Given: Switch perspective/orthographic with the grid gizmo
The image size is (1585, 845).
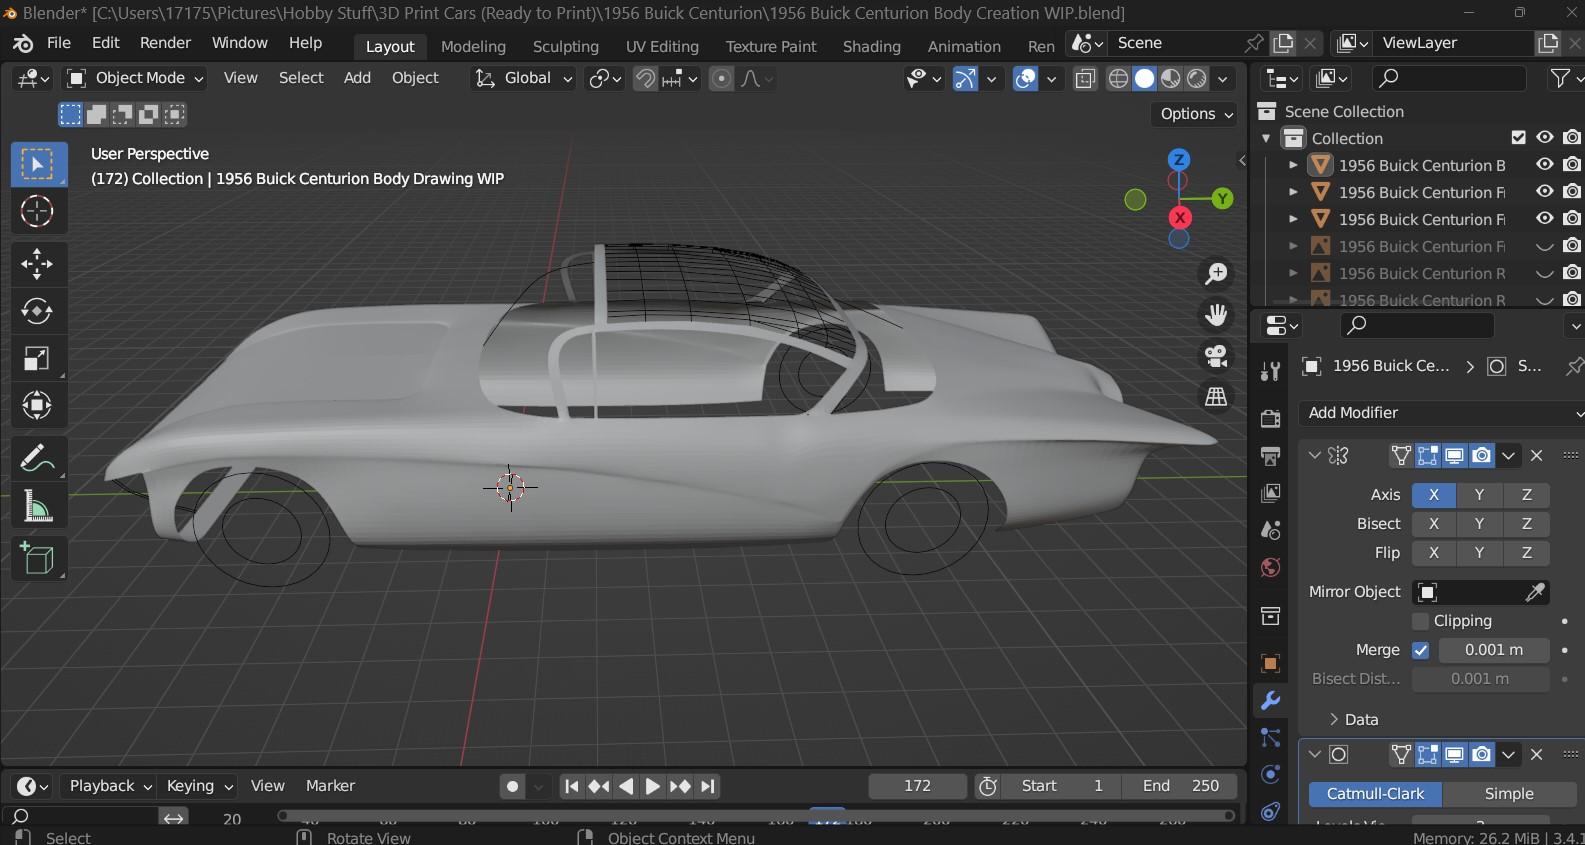Looking at the screenshot, I should [1216, 397].
